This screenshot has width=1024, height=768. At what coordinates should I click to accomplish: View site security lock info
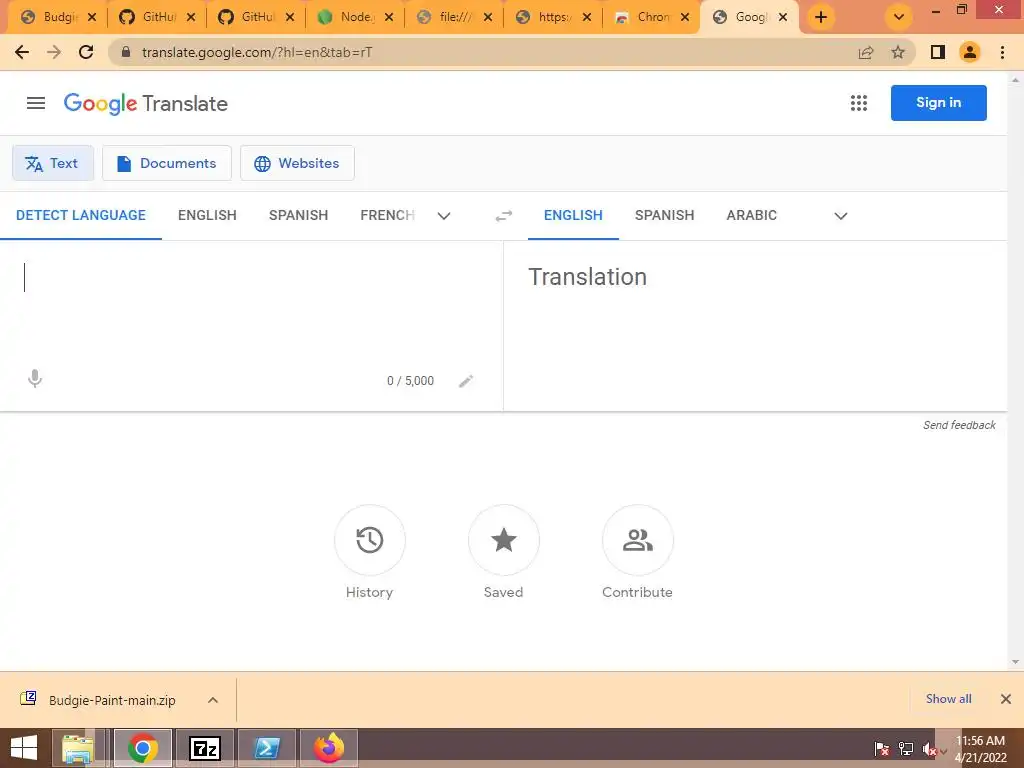tap(126, 52)
